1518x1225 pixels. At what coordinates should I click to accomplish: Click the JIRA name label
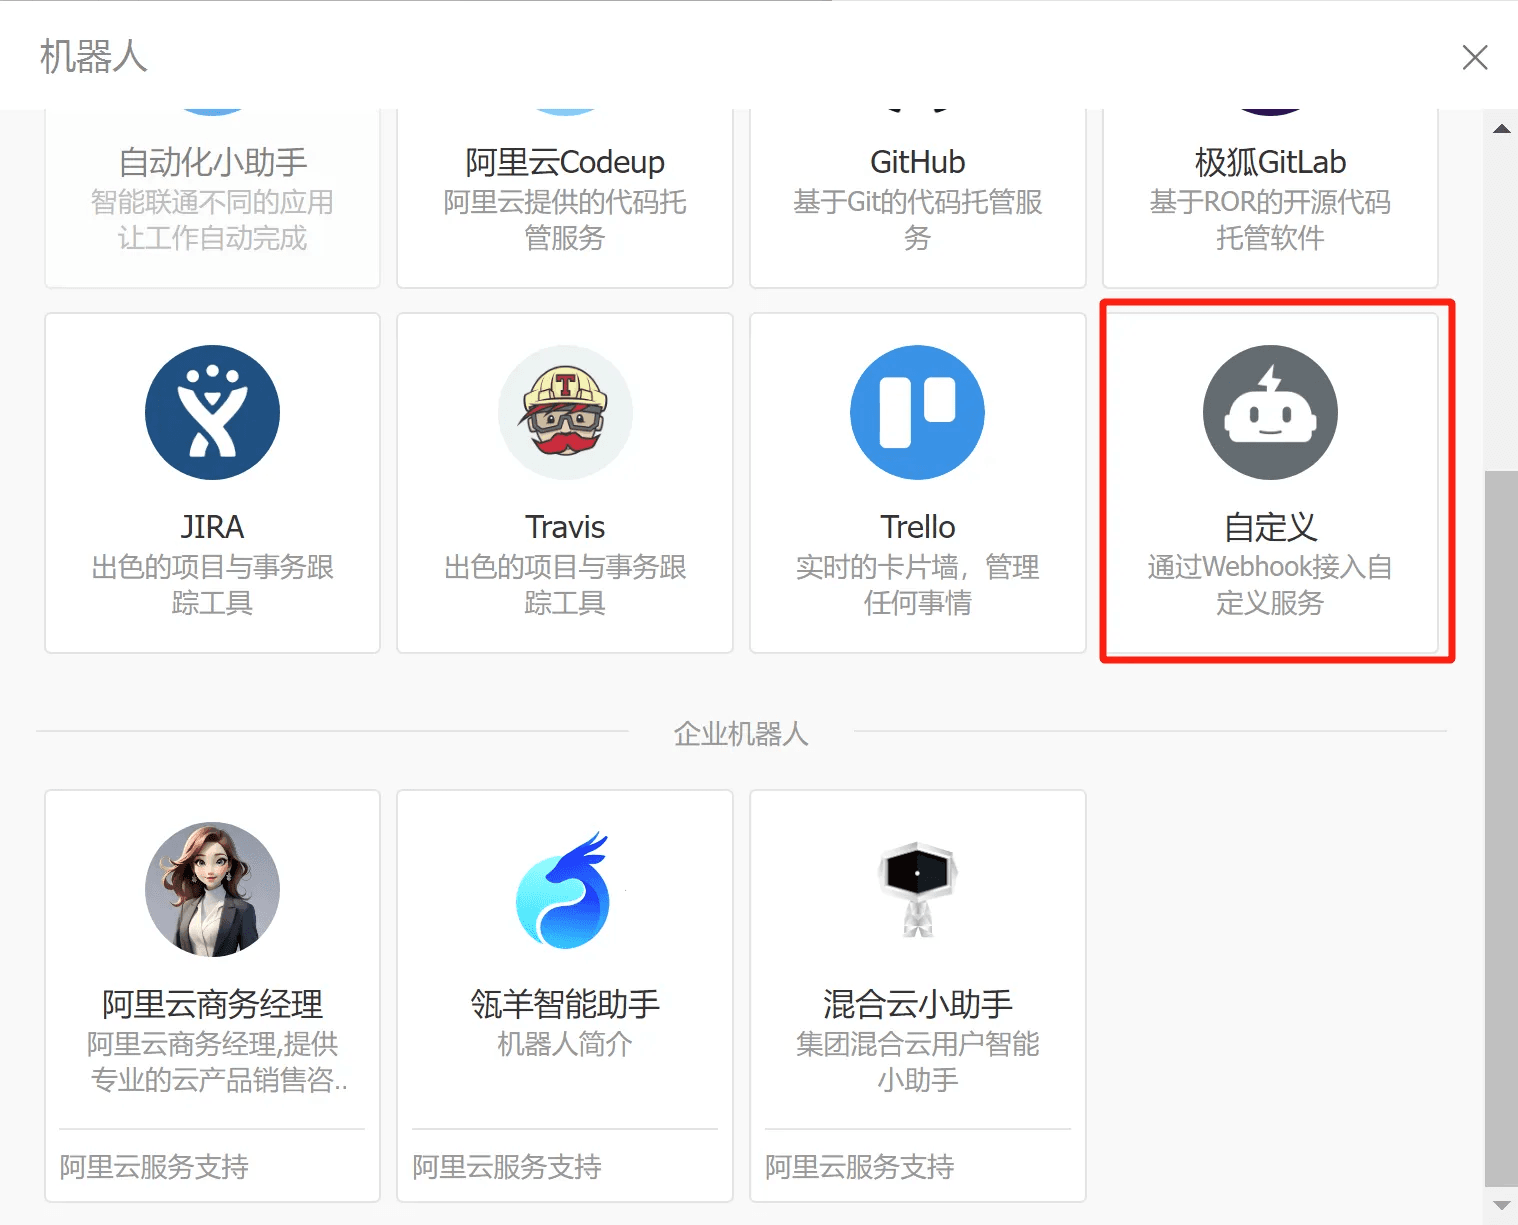tap(212, 527)
